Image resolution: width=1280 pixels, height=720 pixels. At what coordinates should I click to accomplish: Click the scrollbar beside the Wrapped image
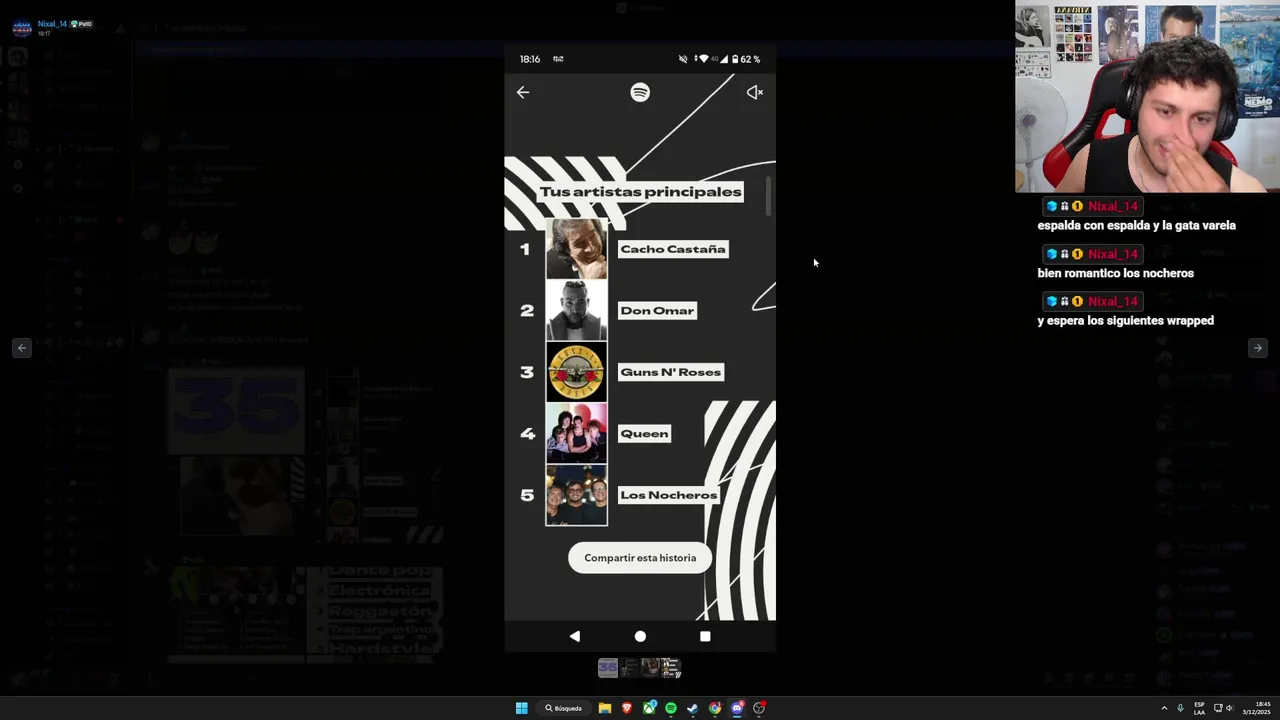coord(769,197)
